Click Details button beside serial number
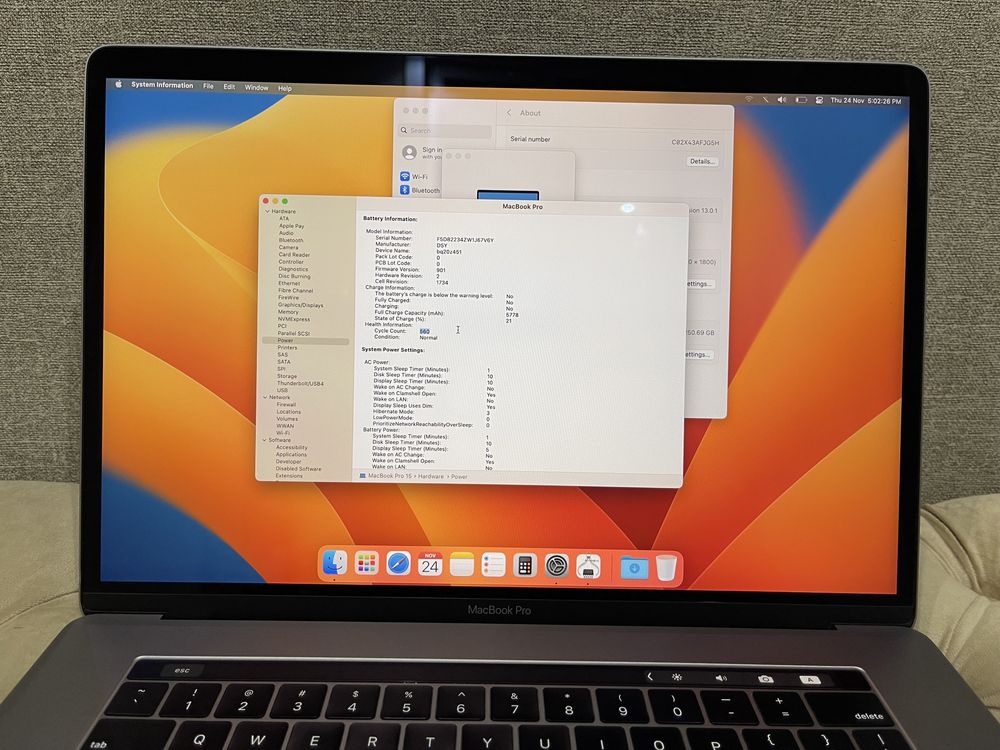1000x750 pixels. pos(702,161)
